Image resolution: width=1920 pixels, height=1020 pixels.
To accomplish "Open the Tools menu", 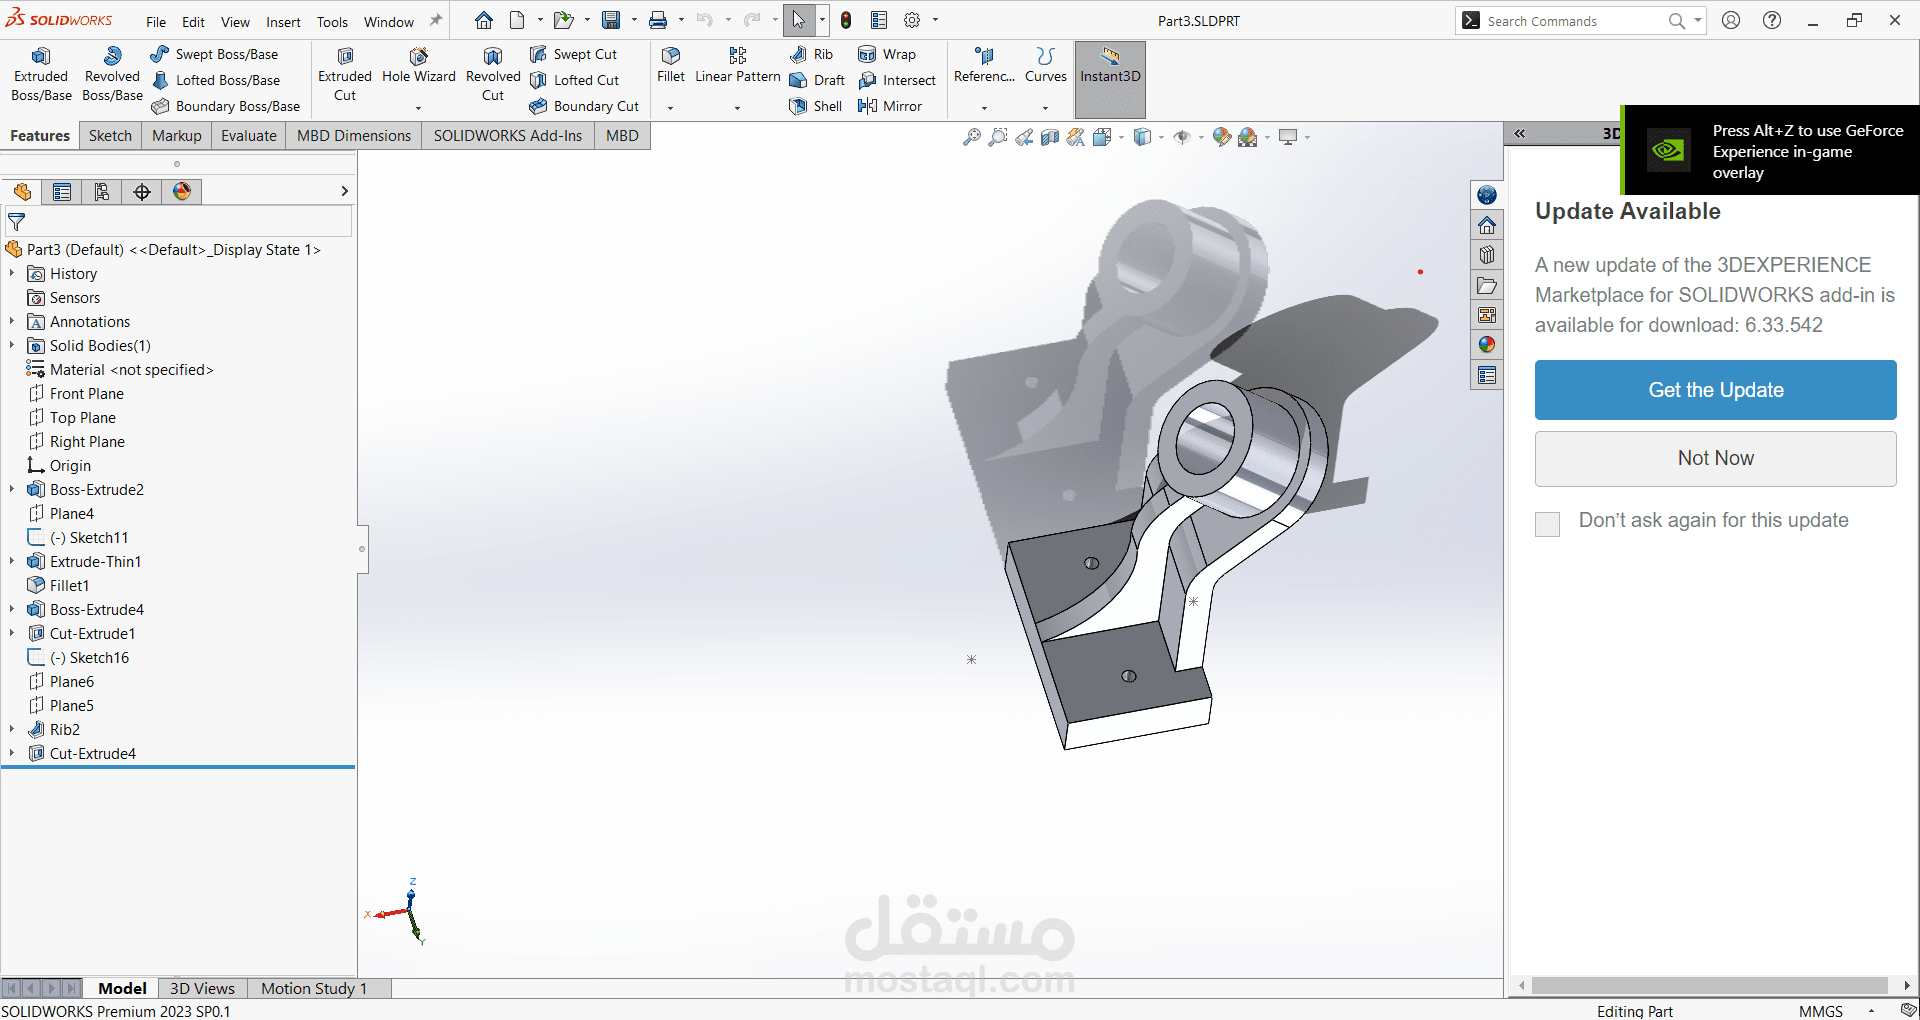I will click(332, 22).
